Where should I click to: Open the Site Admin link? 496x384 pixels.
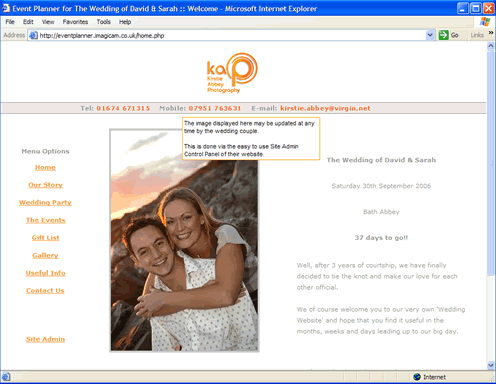click(46, 339)
